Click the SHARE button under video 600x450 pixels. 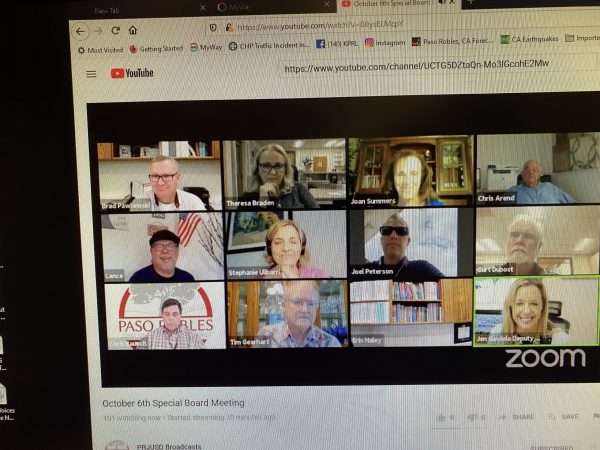pyautogui.click(x=522, y=417)
